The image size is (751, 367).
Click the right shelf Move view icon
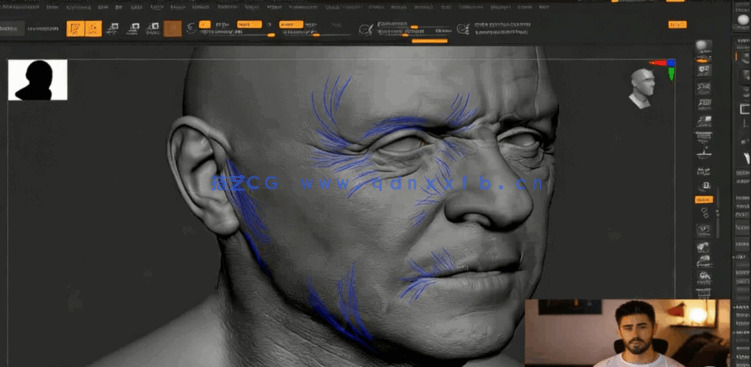pos(704,248)
